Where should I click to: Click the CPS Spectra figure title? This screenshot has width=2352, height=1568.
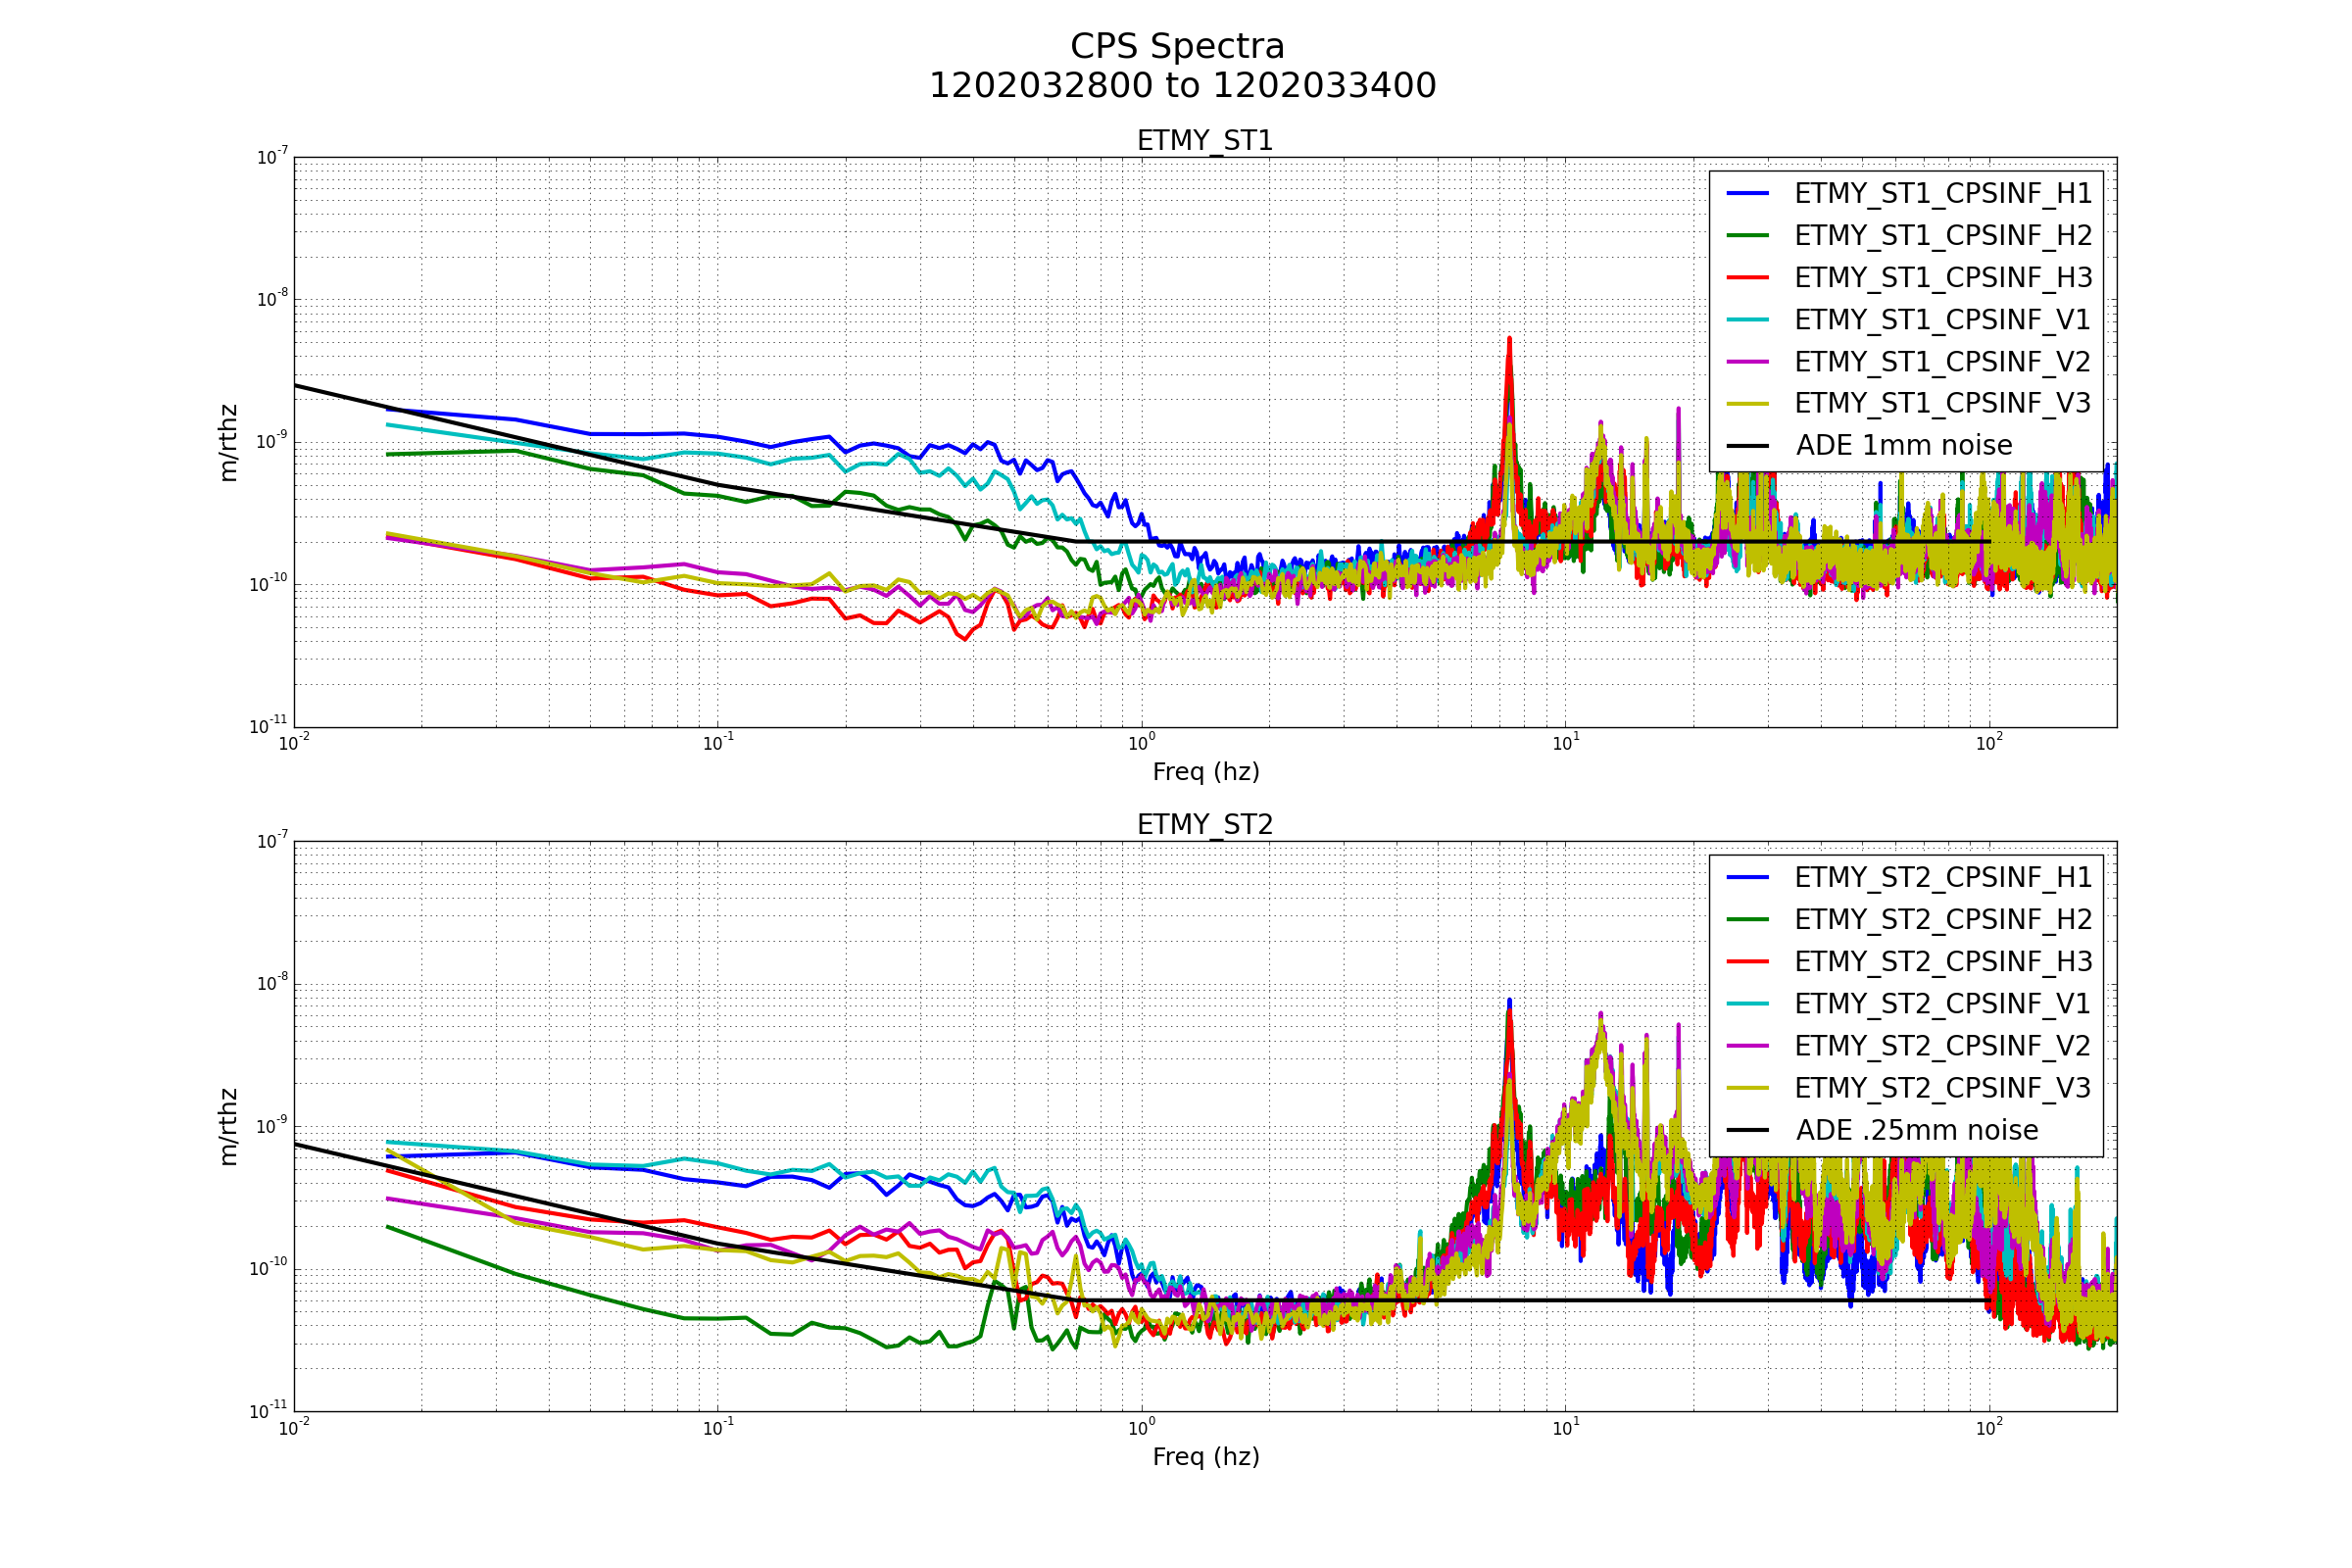click(x=1177, y=47)
